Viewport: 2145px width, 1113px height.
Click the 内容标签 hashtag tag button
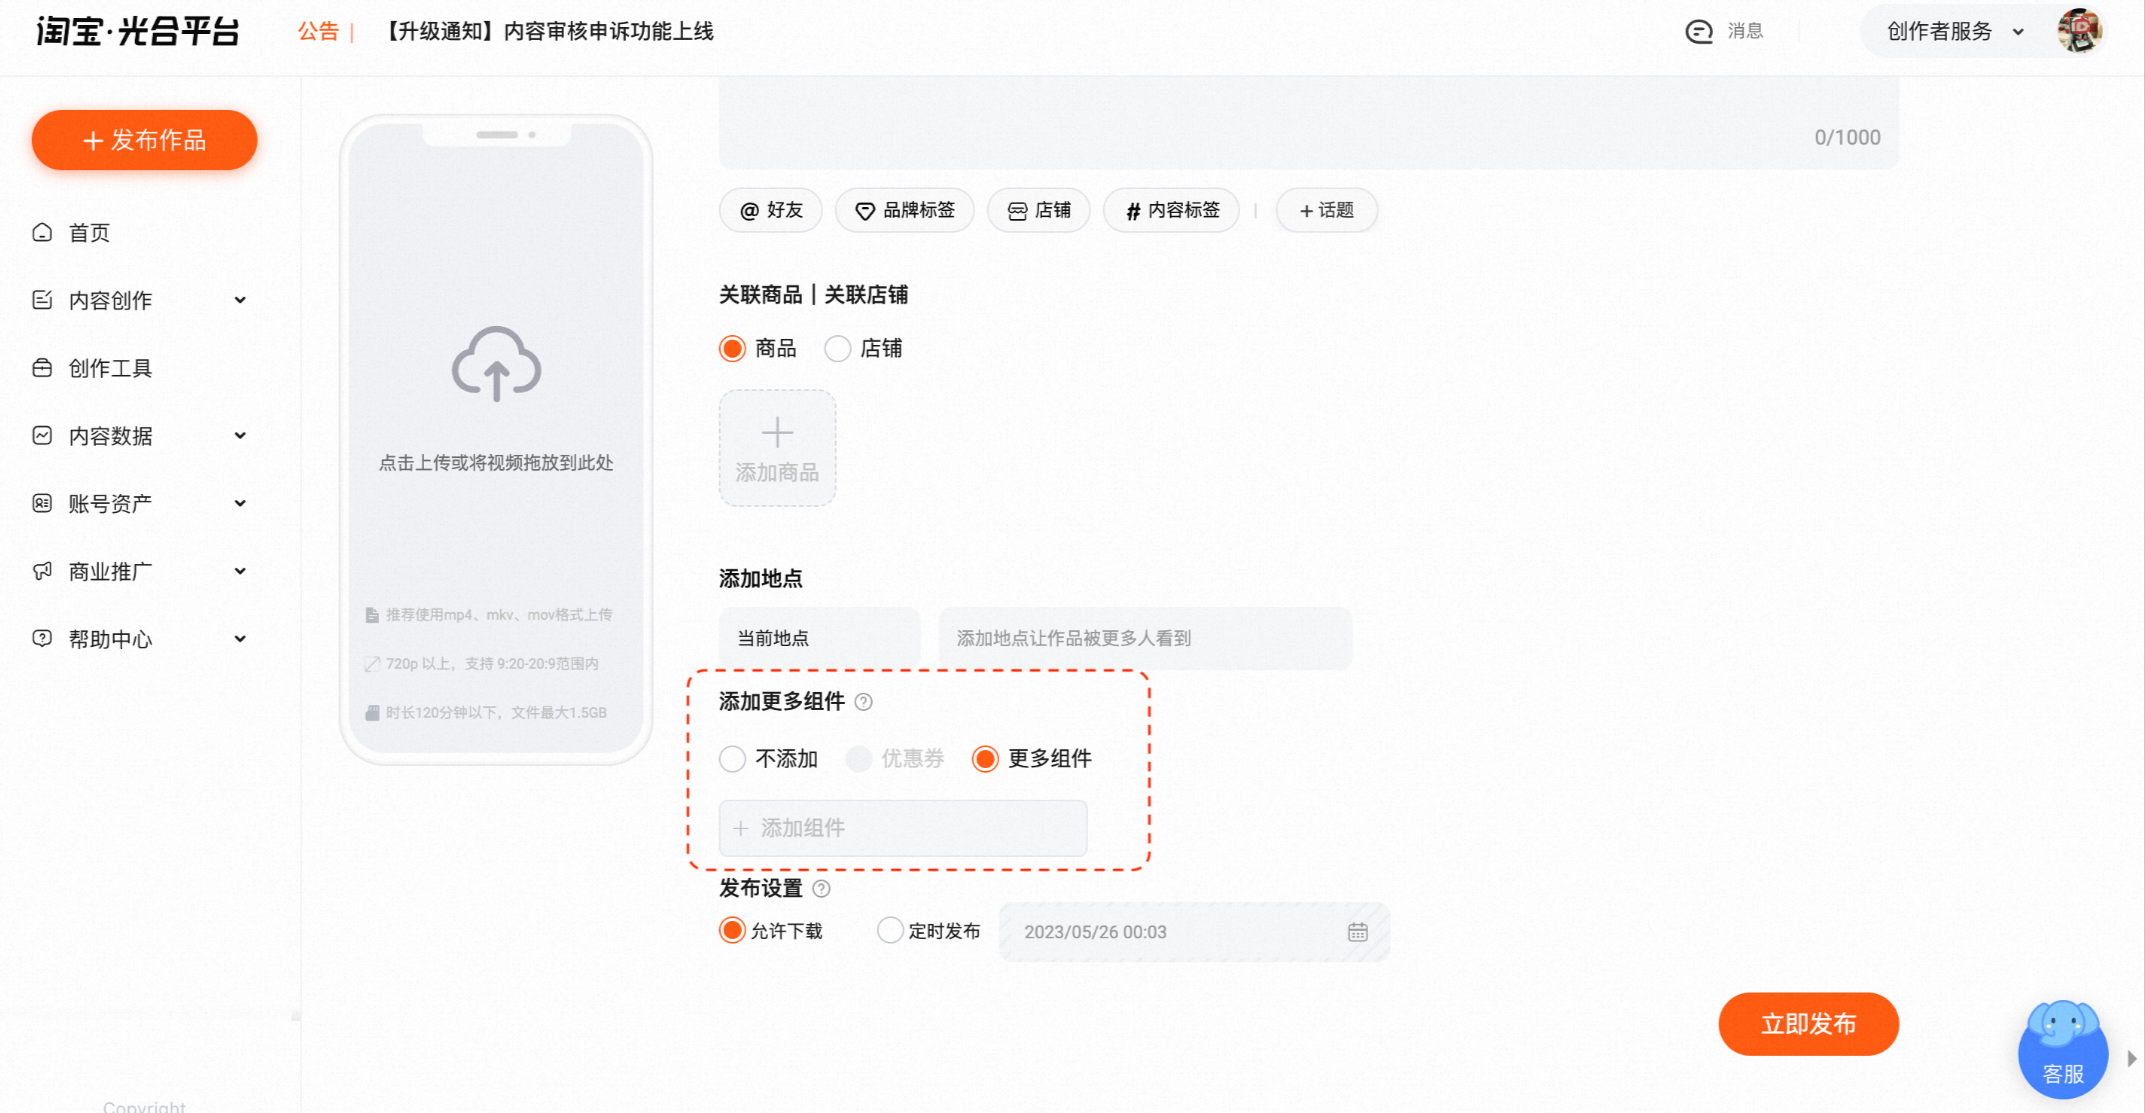point(1172,210)
